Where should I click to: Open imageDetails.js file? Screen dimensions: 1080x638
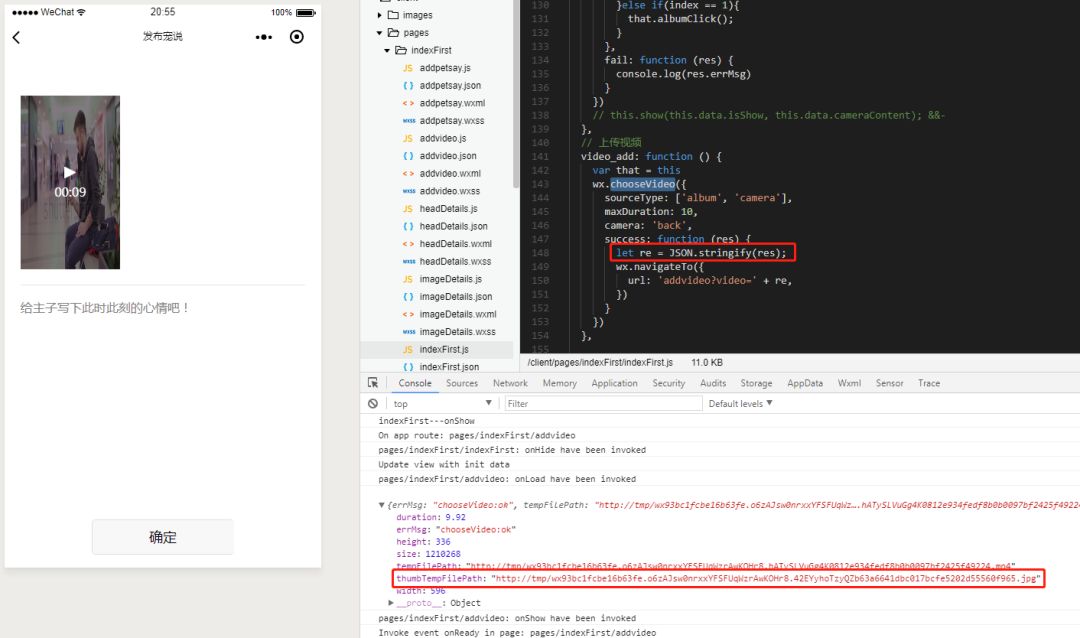[x=450, y=279]
